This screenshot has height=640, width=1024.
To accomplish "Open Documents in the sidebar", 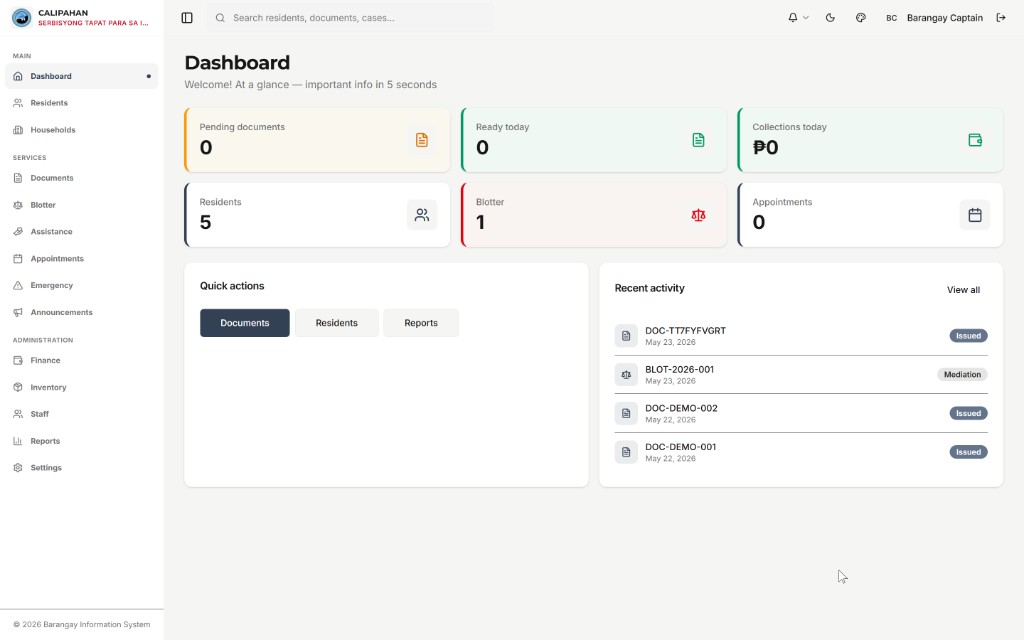I will click(x=82, y=178).
